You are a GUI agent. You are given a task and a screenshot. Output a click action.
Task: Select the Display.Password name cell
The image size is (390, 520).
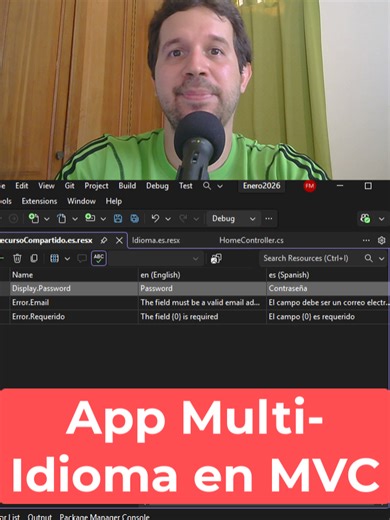[73, 288]
